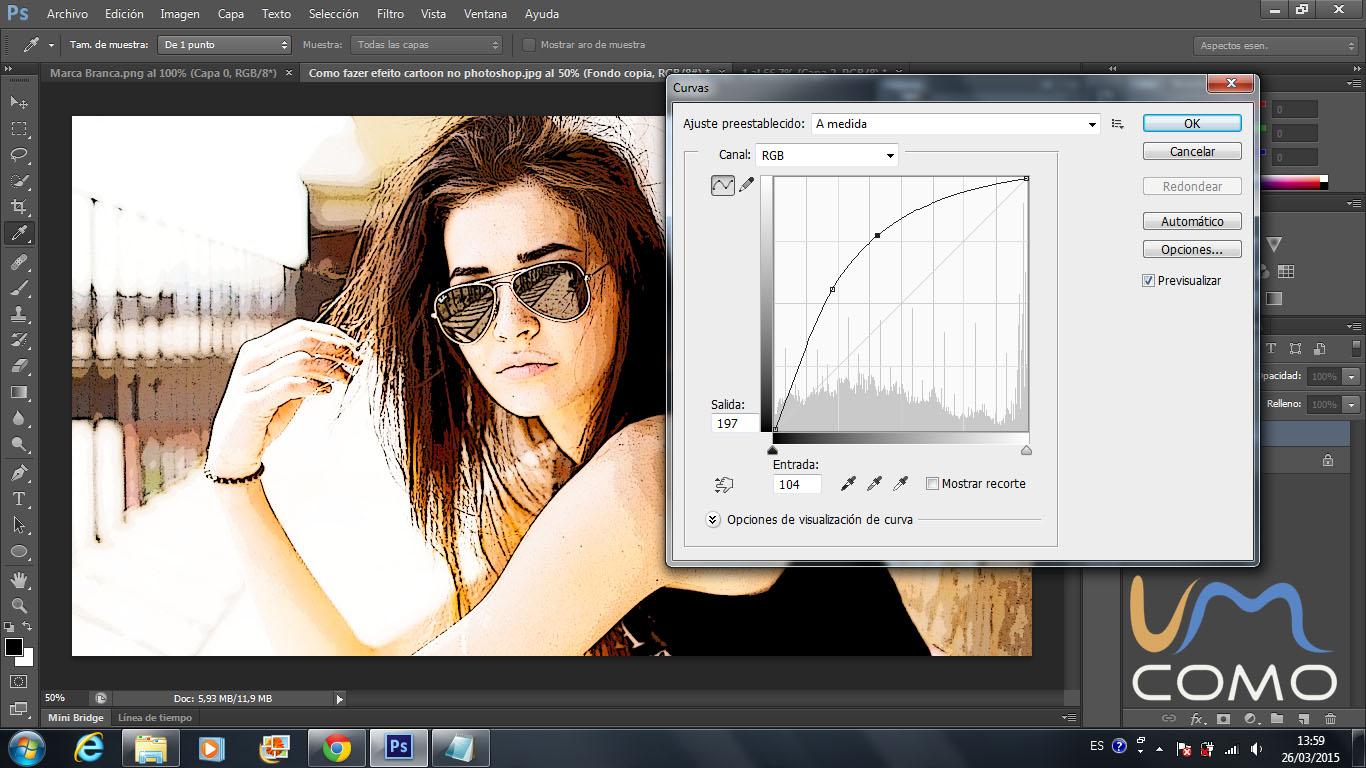Image resolution: width=1366 pixels, height=768 pixels.
Task: Disable the Previsualizar checkbox
Action: (x=1148, y=281)
